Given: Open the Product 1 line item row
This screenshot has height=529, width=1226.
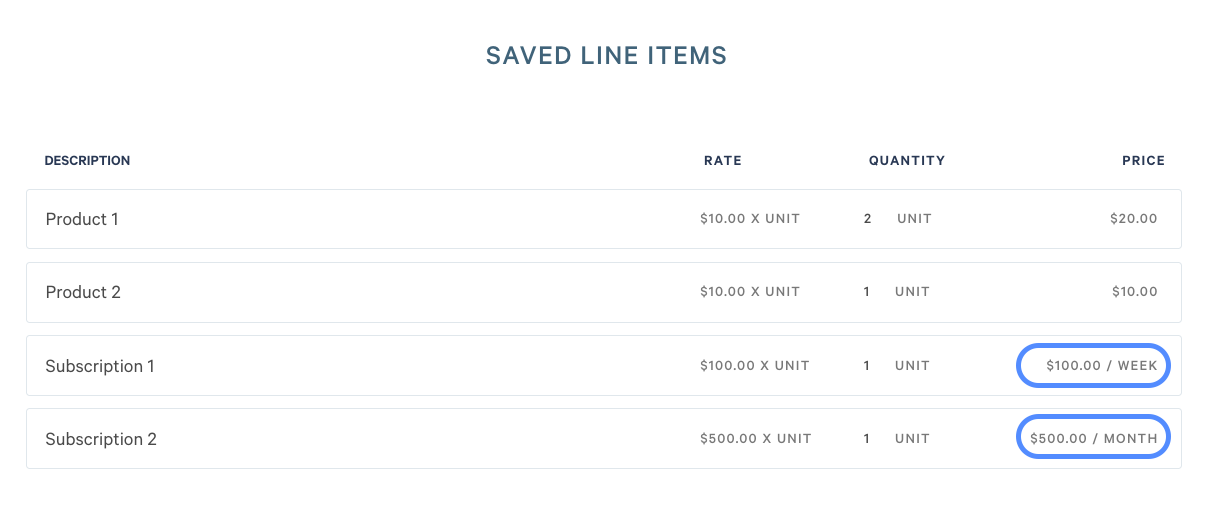Looking at the screenshot, I should (x=604, y=219).
